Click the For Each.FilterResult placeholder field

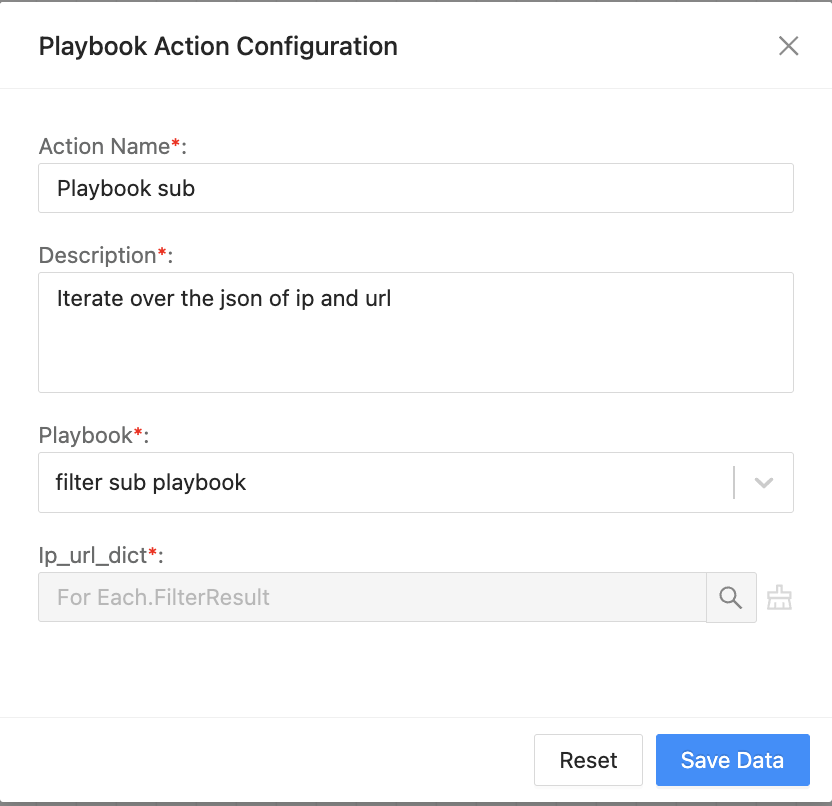coord(370,597)
